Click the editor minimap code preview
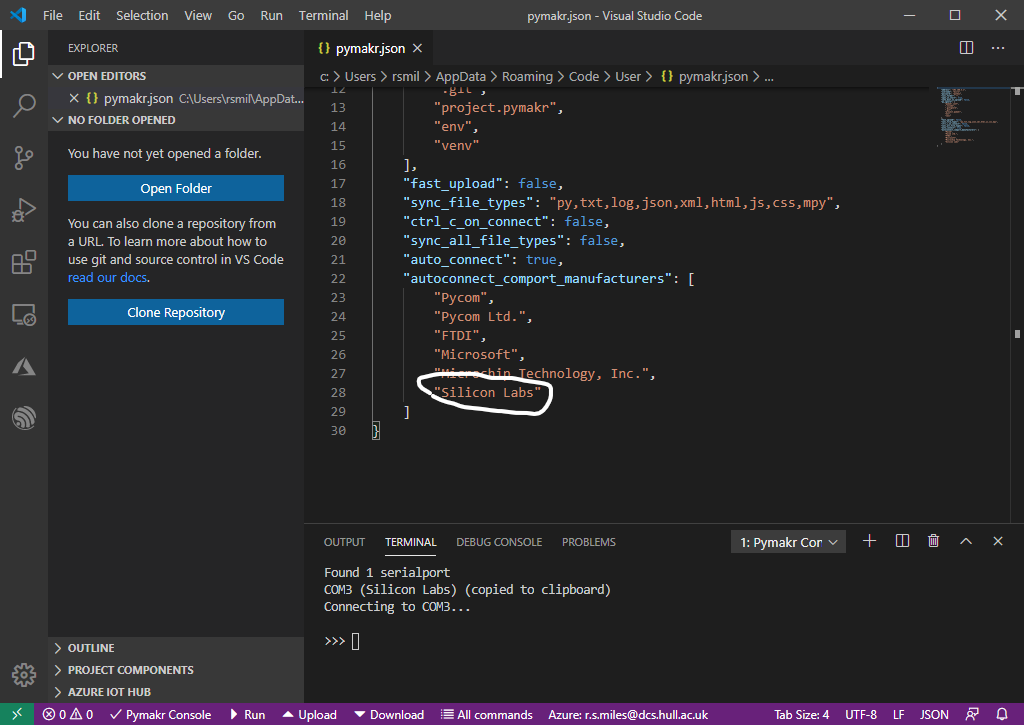Screen dimensions: 1024x725 click(x=969, y=116)
